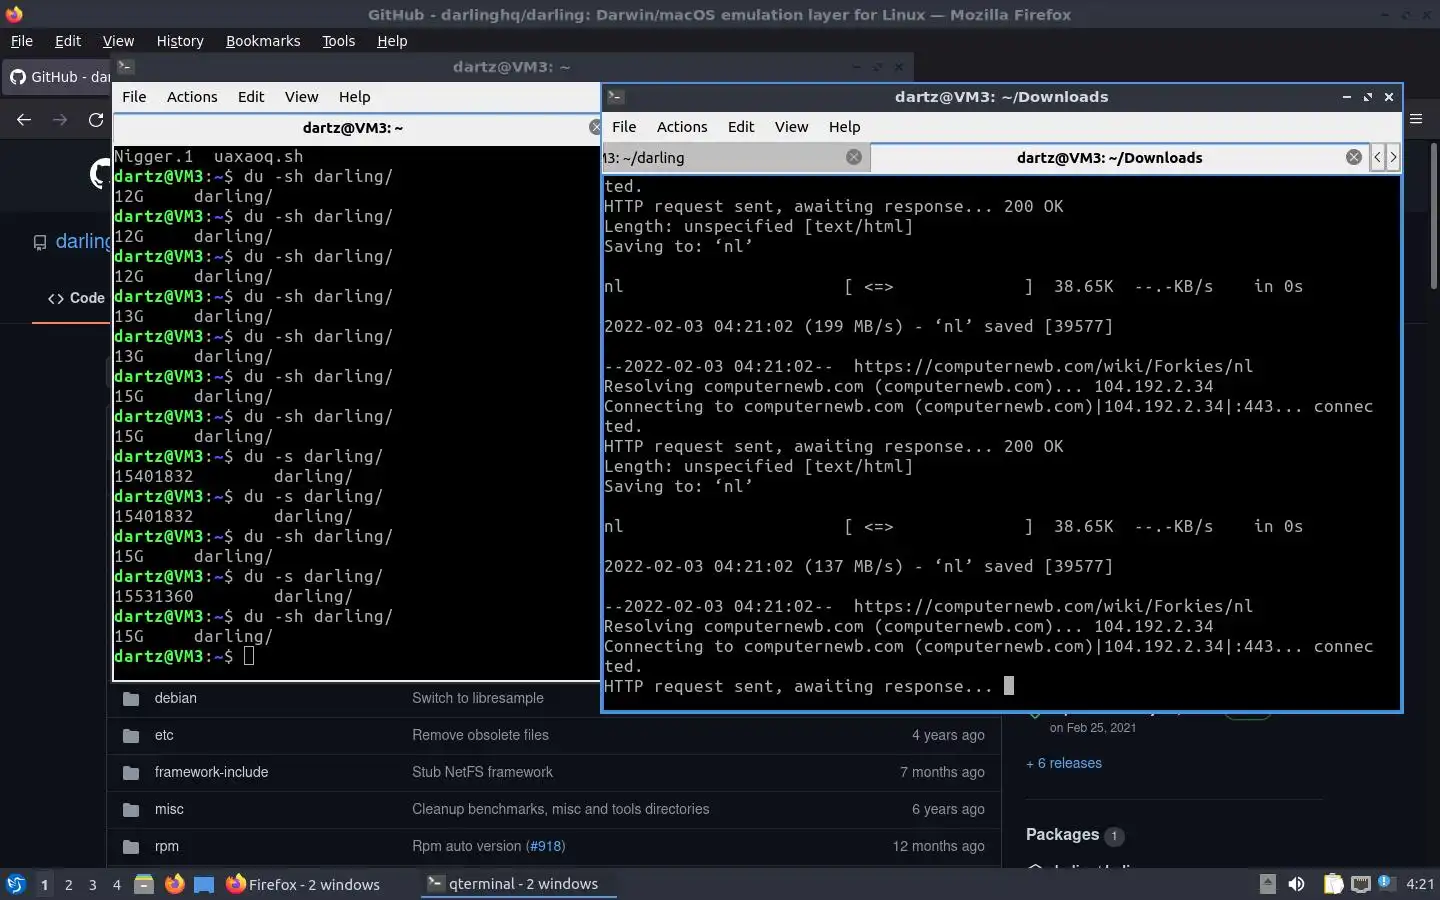
Task: Activate the Firefox - 2 windows taskbar button
Action: (303, 884)
